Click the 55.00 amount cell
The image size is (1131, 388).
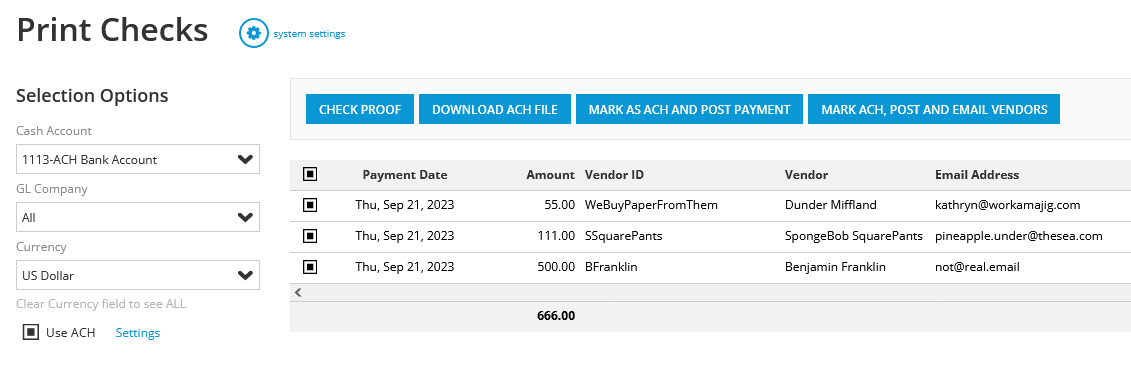point(560,205)
